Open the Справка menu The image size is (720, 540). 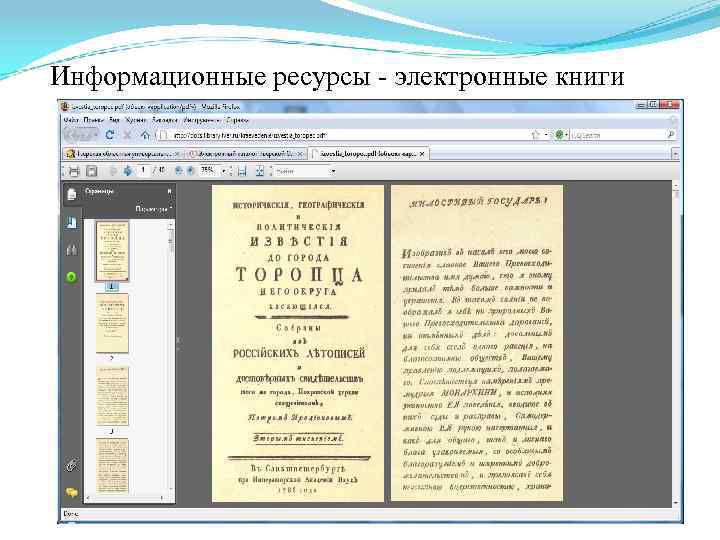(x=237, y=120)
